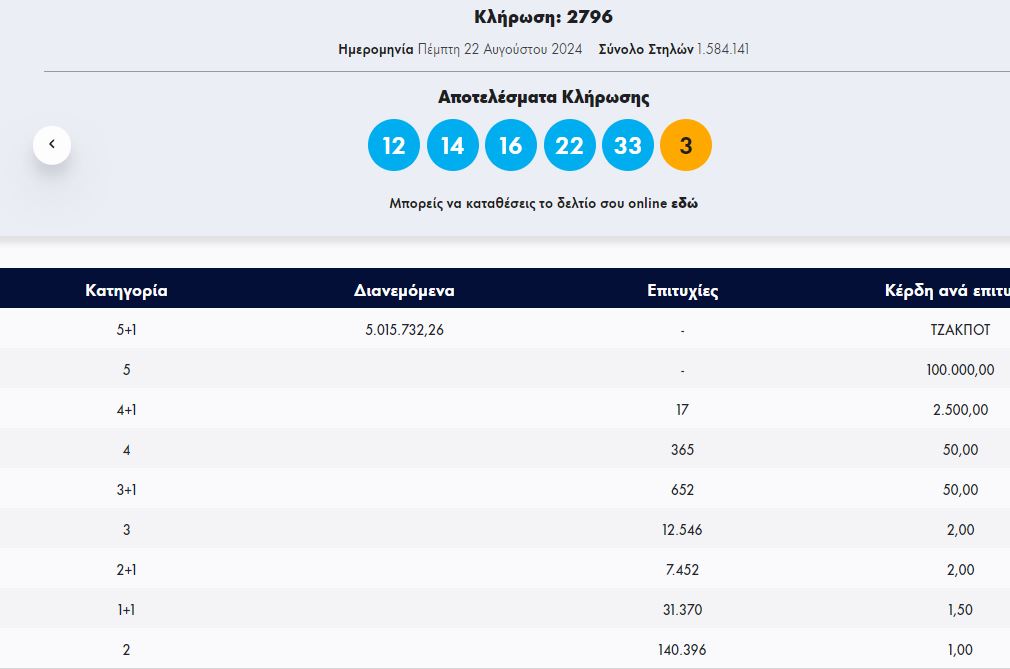The width and height of the screenshot is (1010, 669).
Task: Click the orange Joker ball number 3
Action: 686,146
